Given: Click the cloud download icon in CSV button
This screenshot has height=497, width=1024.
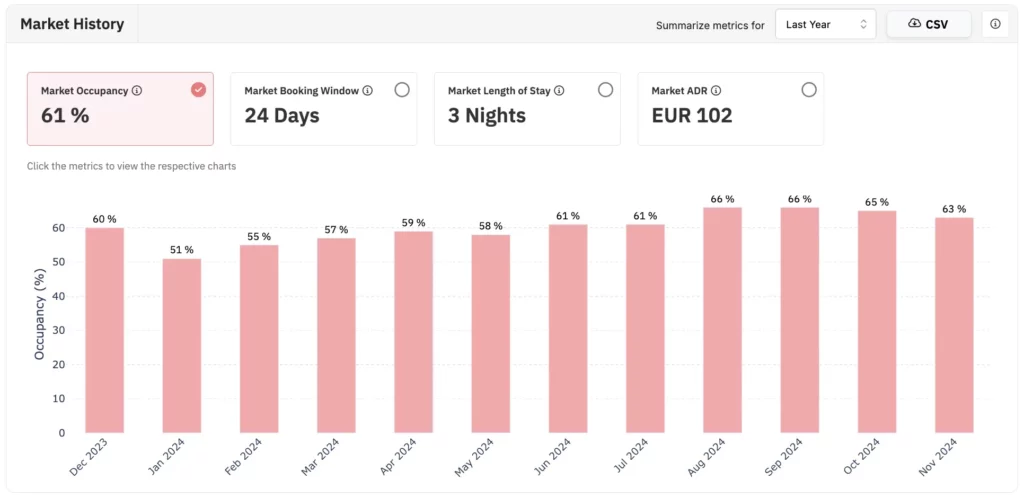Looking at the screenshot, I should tap(914, 24).
